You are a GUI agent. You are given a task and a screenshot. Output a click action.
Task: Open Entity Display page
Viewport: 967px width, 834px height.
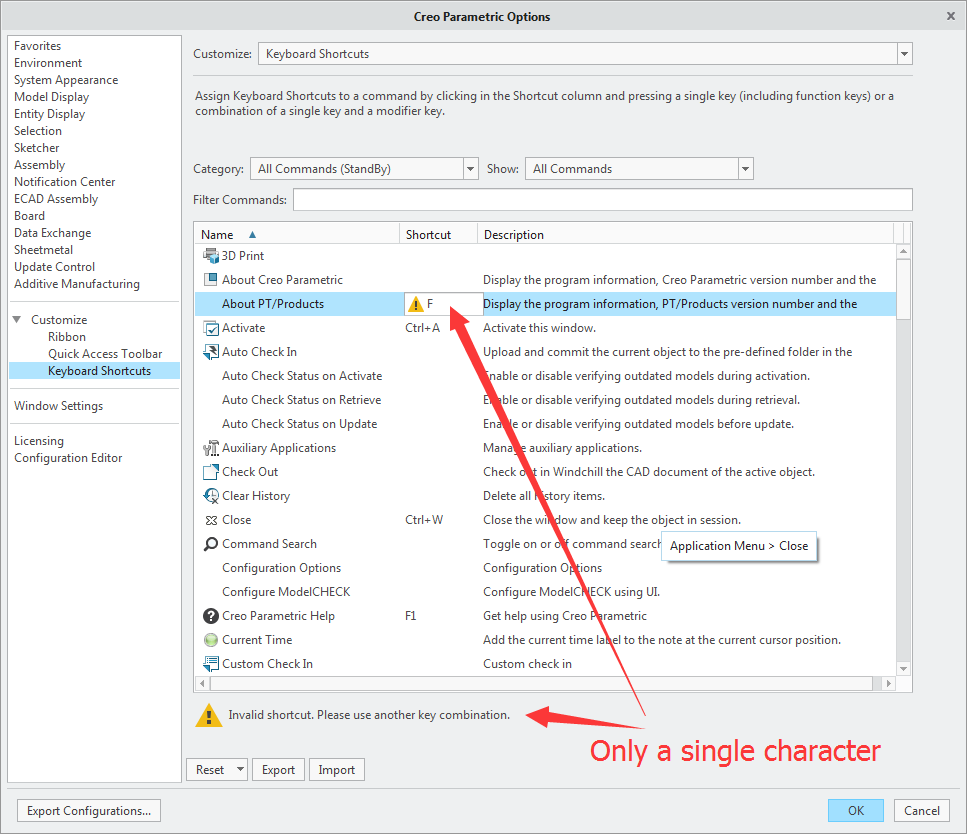49,114
